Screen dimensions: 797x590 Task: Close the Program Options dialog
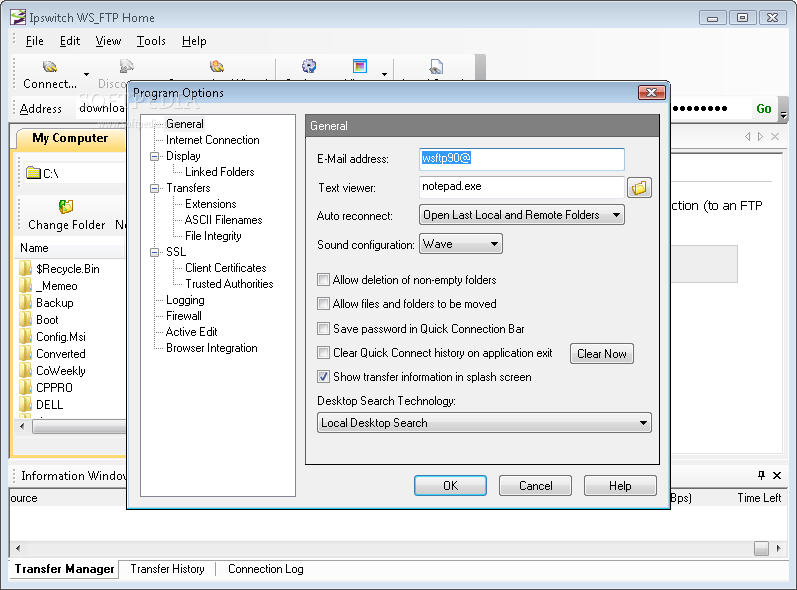[x=652, y=92]
